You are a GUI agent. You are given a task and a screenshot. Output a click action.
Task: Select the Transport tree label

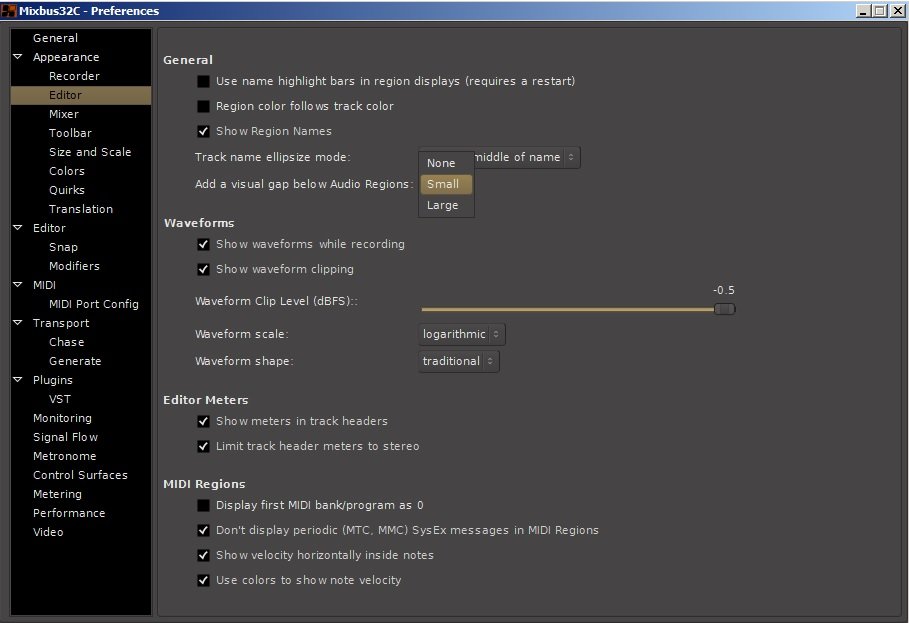coord(61,323)
